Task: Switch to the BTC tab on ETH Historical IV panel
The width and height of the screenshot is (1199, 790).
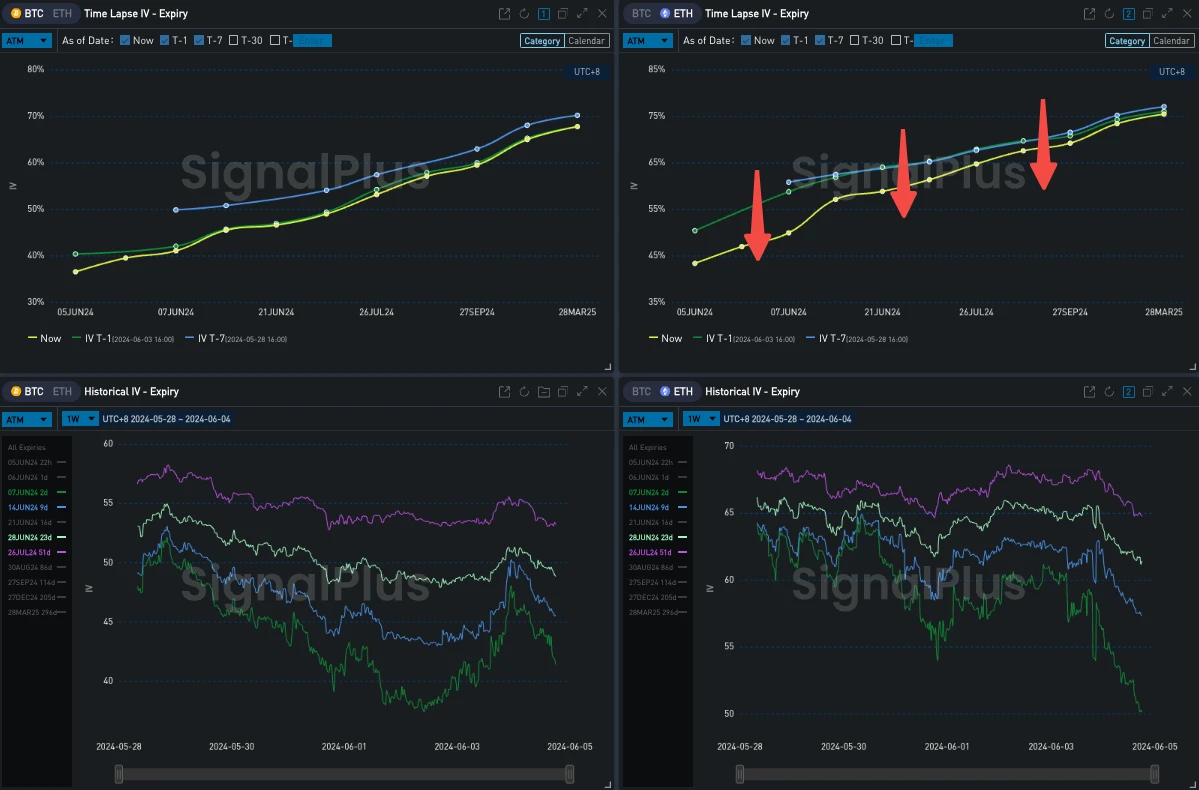Action: [640, 391]
